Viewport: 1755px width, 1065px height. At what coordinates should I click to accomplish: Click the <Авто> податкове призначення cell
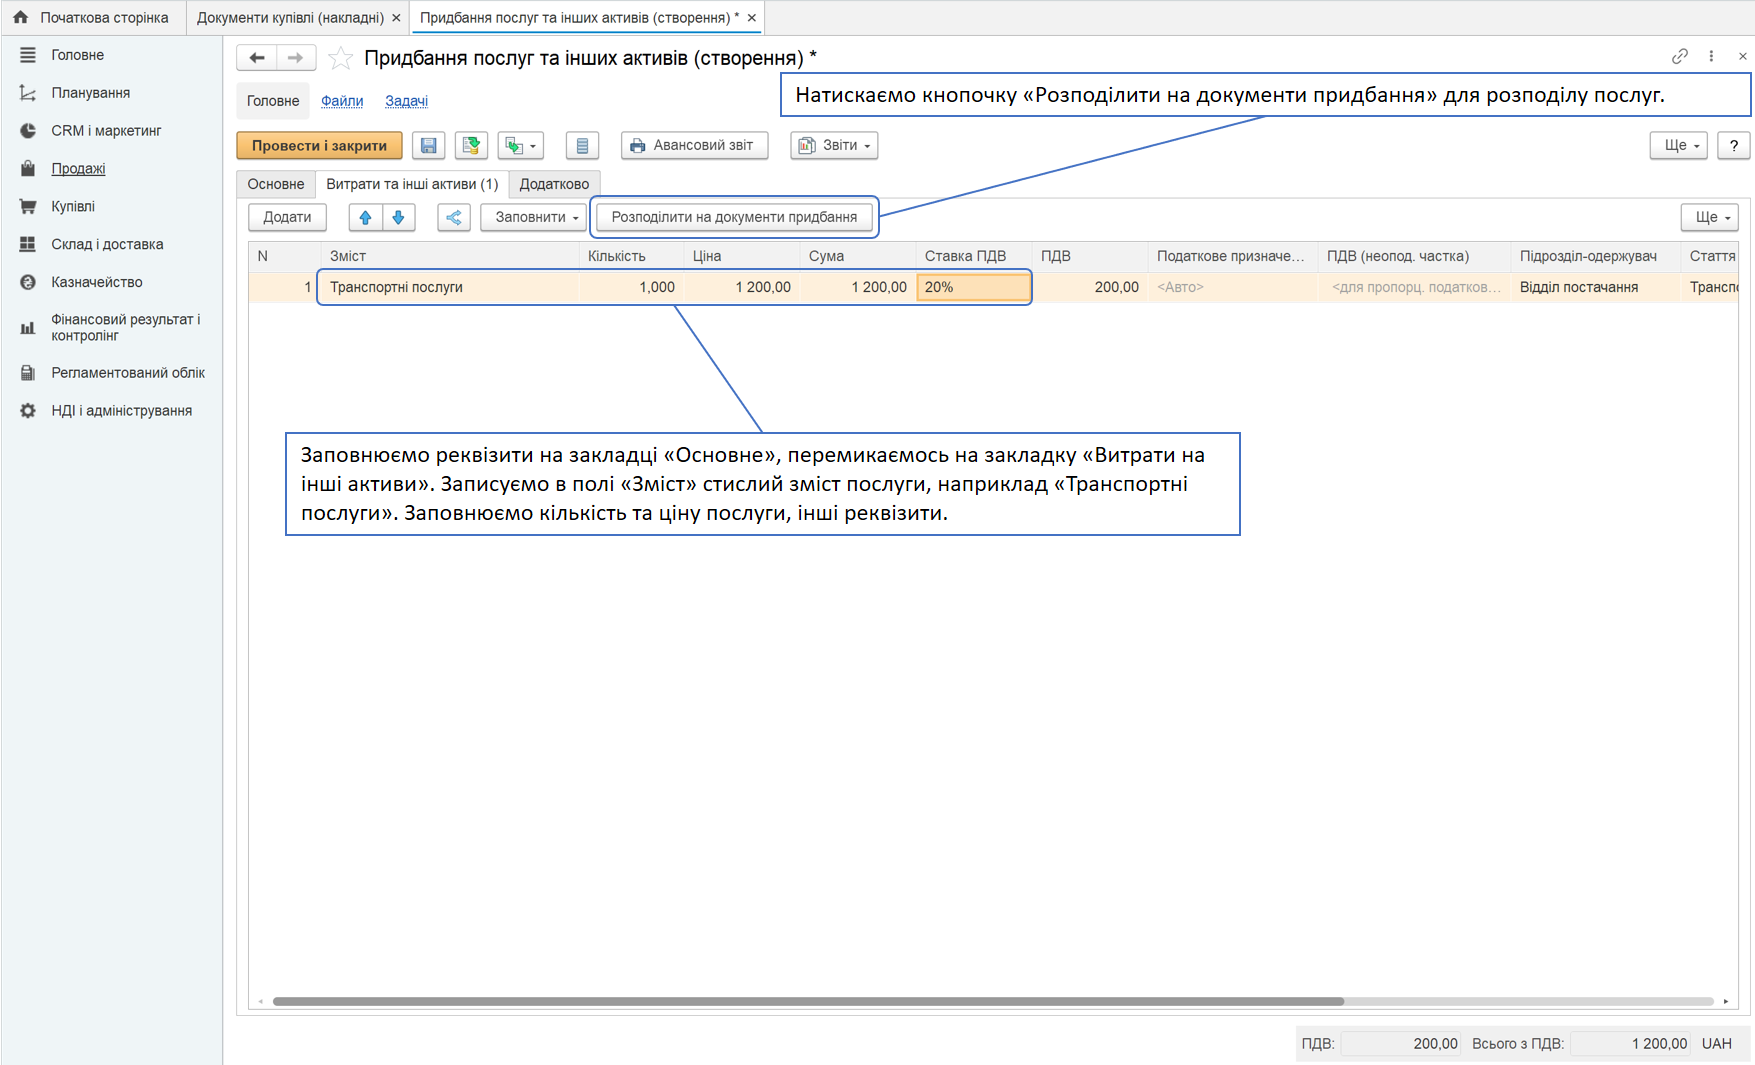(x=1233, y=287)
